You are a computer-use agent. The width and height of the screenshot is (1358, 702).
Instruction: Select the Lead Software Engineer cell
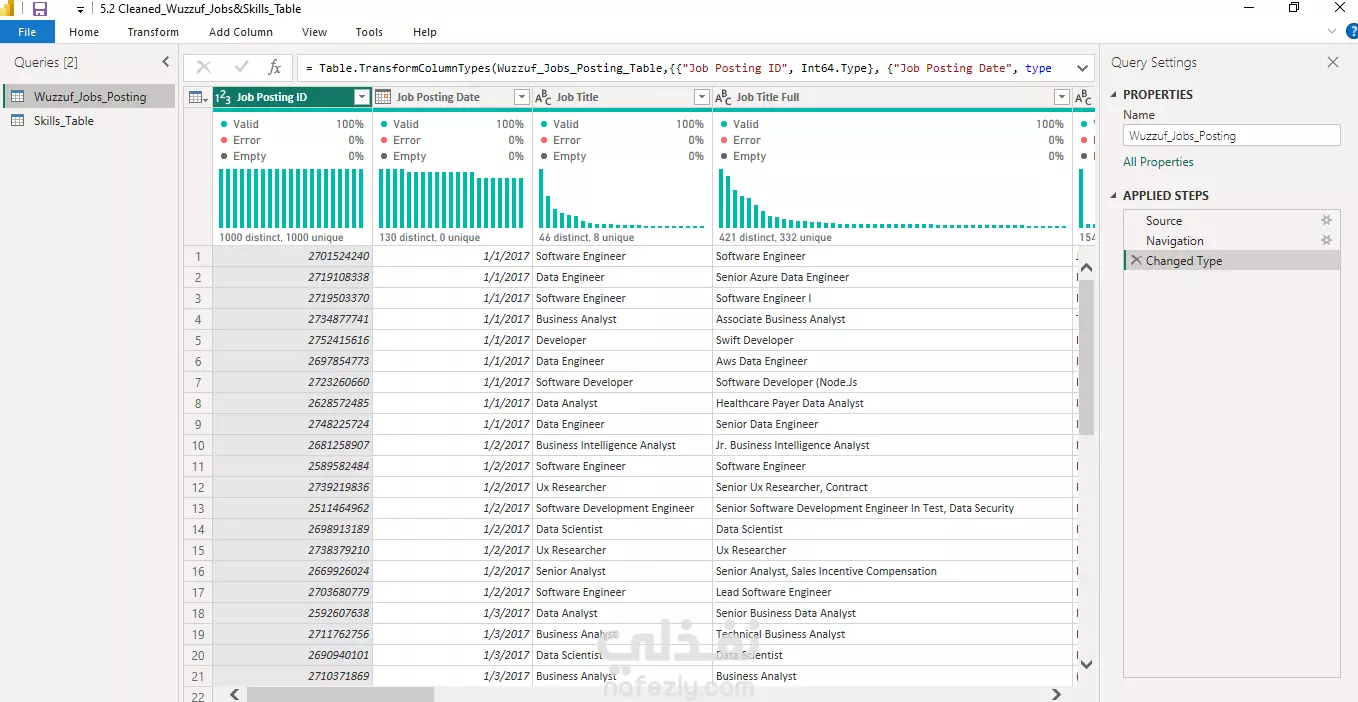point(892,592)
